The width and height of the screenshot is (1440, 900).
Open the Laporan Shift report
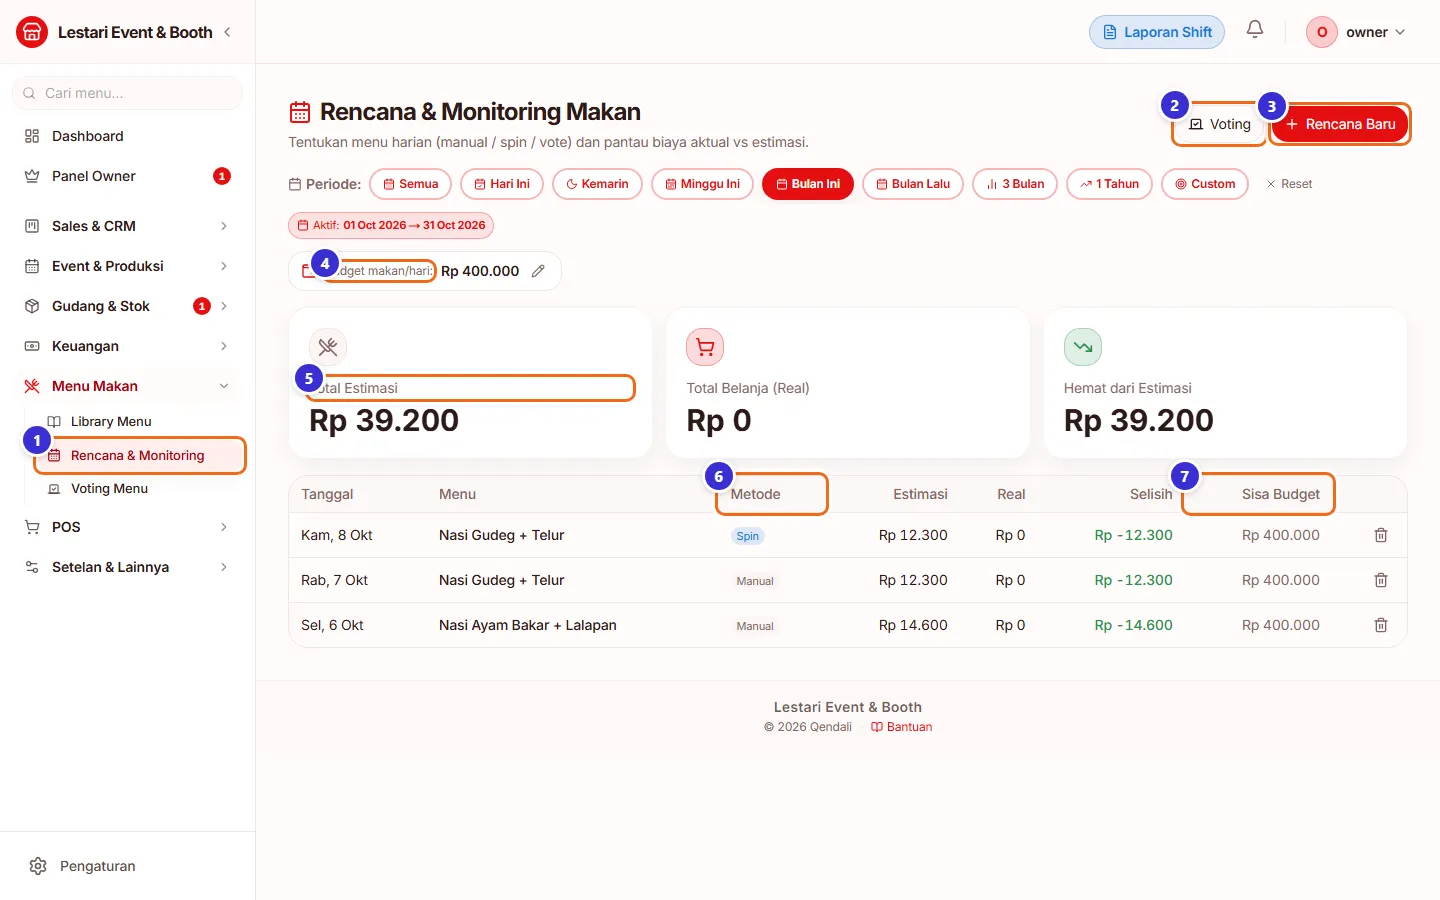coord(1157,32)
